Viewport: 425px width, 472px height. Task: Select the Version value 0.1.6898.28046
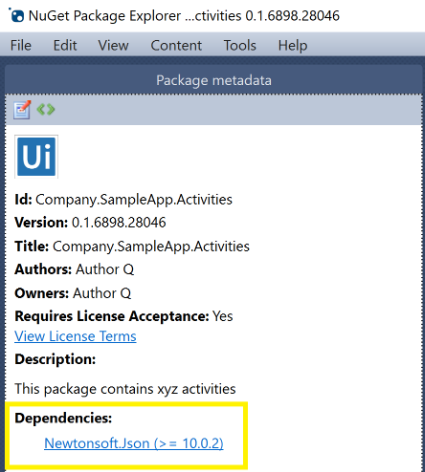[119, 223]
